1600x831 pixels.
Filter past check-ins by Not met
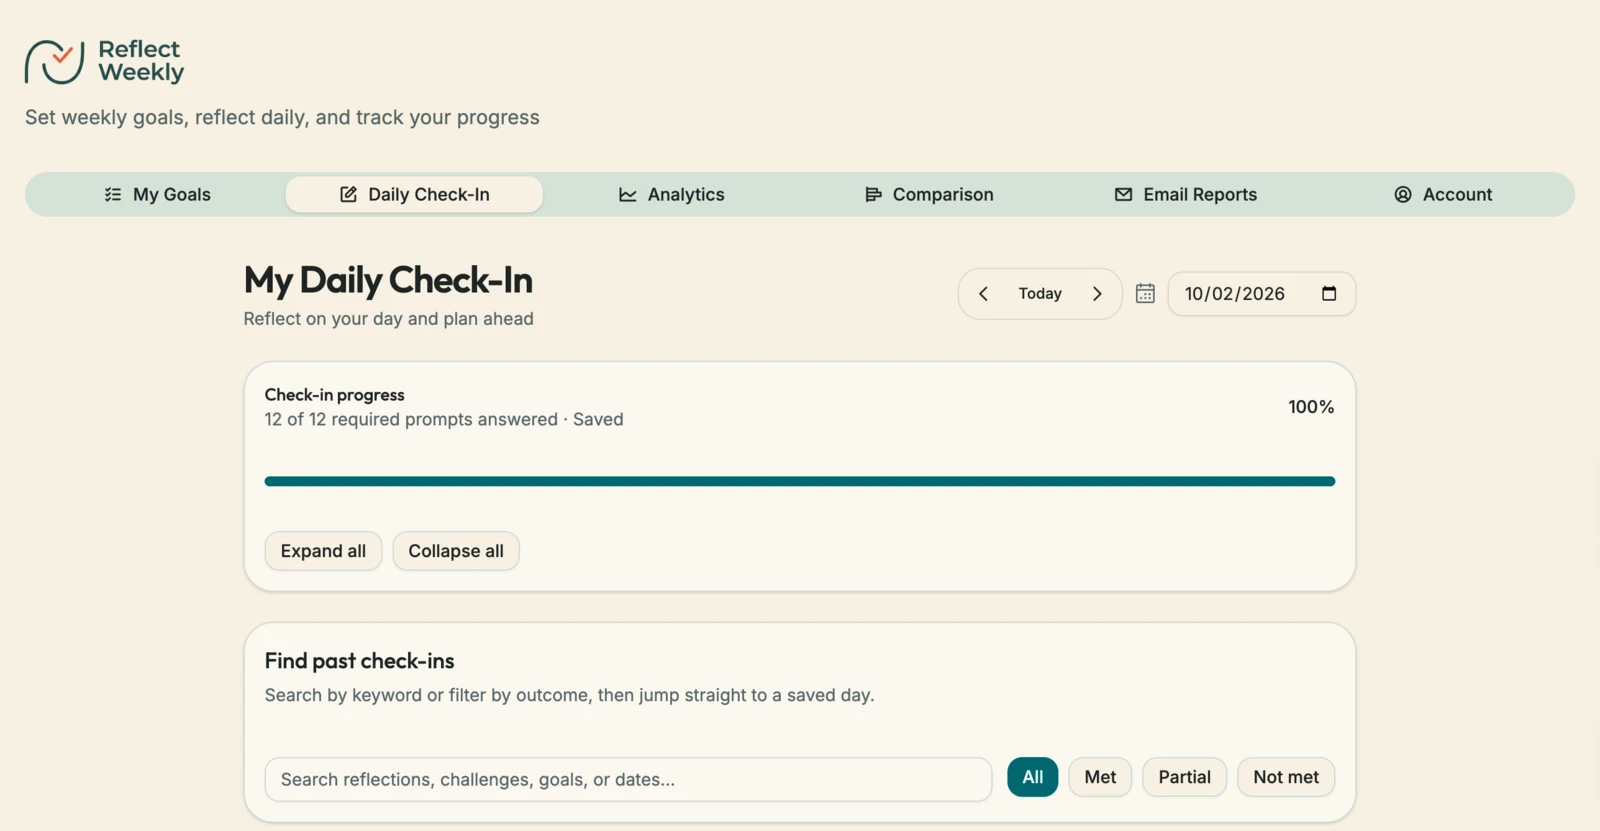tap(1286, 777)
